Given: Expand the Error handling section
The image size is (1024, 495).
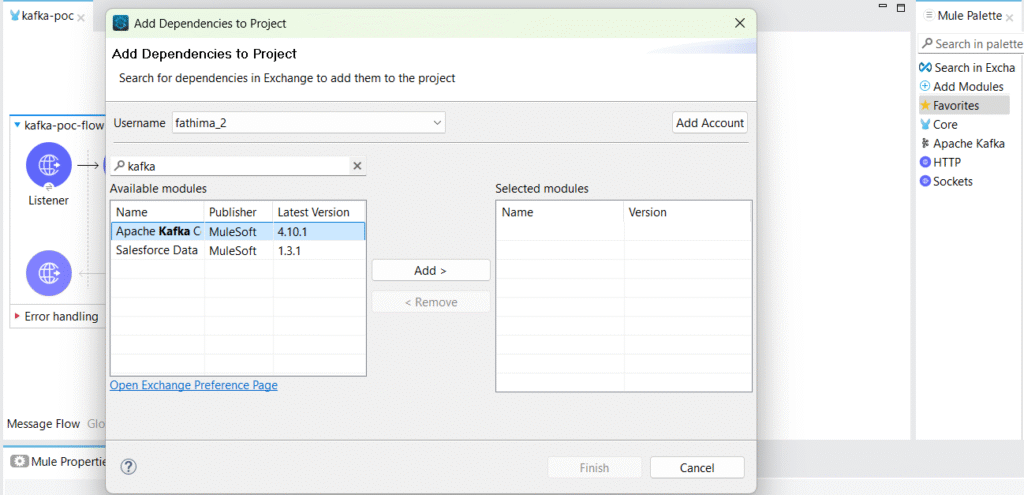Looking at the screenshot, I should pyautogui.click(x=17, y=316).
